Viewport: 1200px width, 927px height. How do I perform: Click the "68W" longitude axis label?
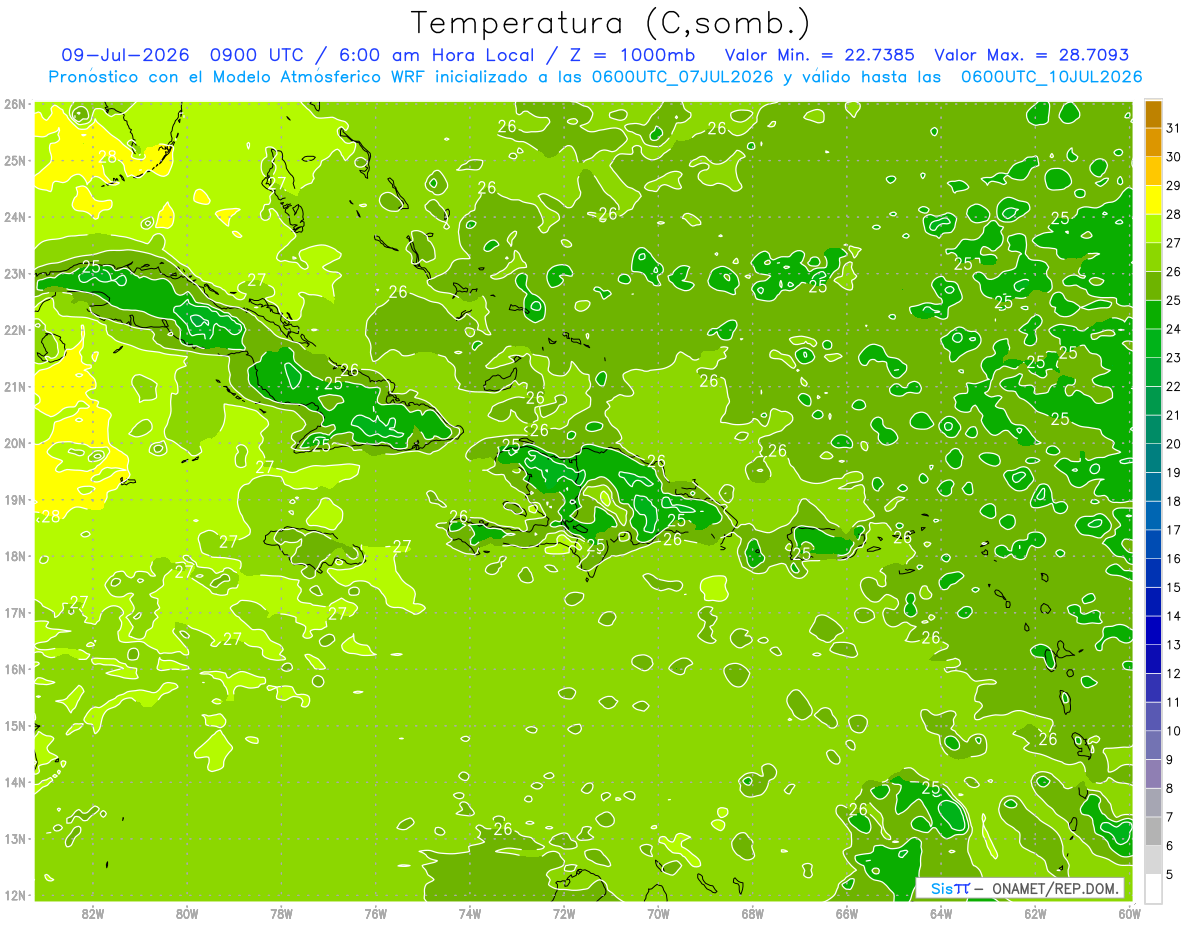(x=753, y=913)
